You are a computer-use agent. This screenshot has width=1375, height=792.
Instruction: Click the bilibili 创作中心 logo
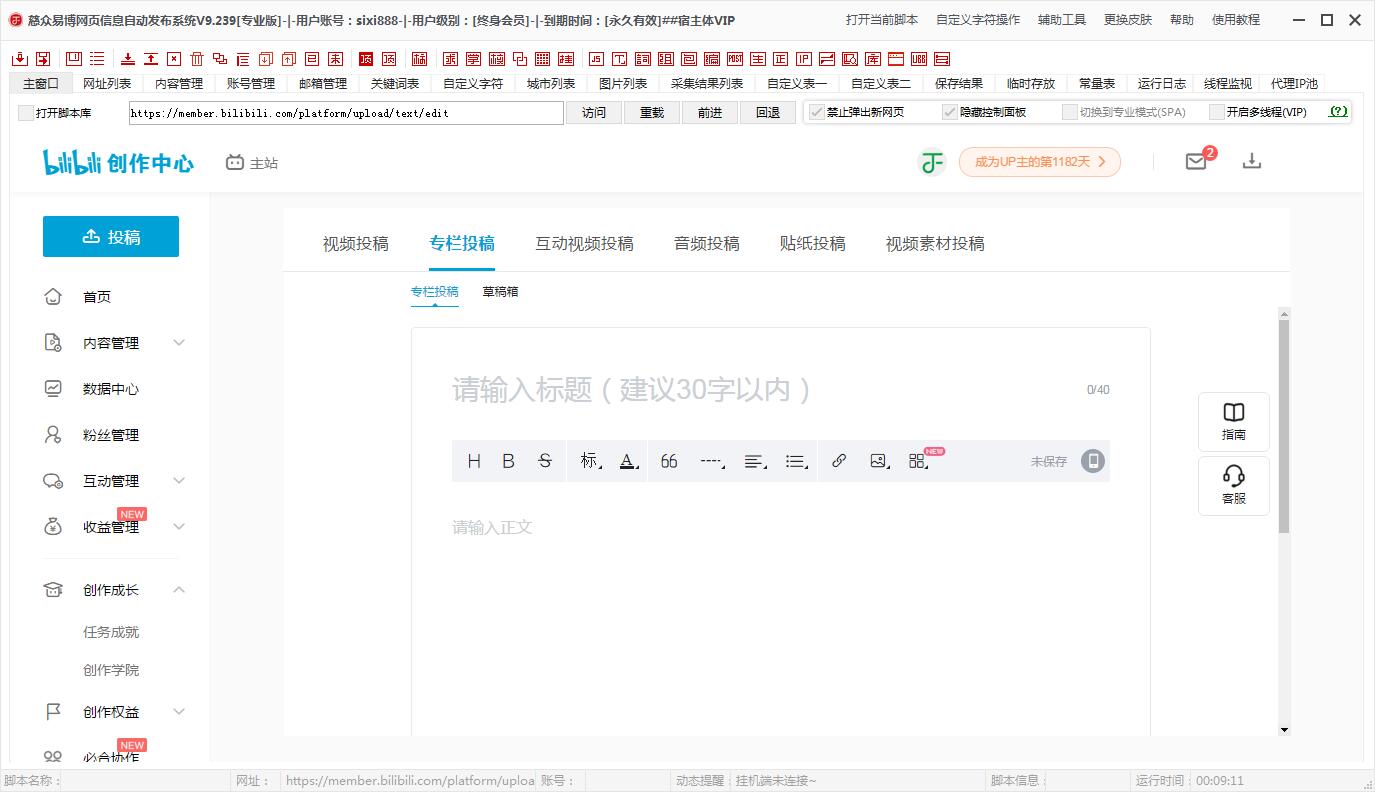[118, 162]
